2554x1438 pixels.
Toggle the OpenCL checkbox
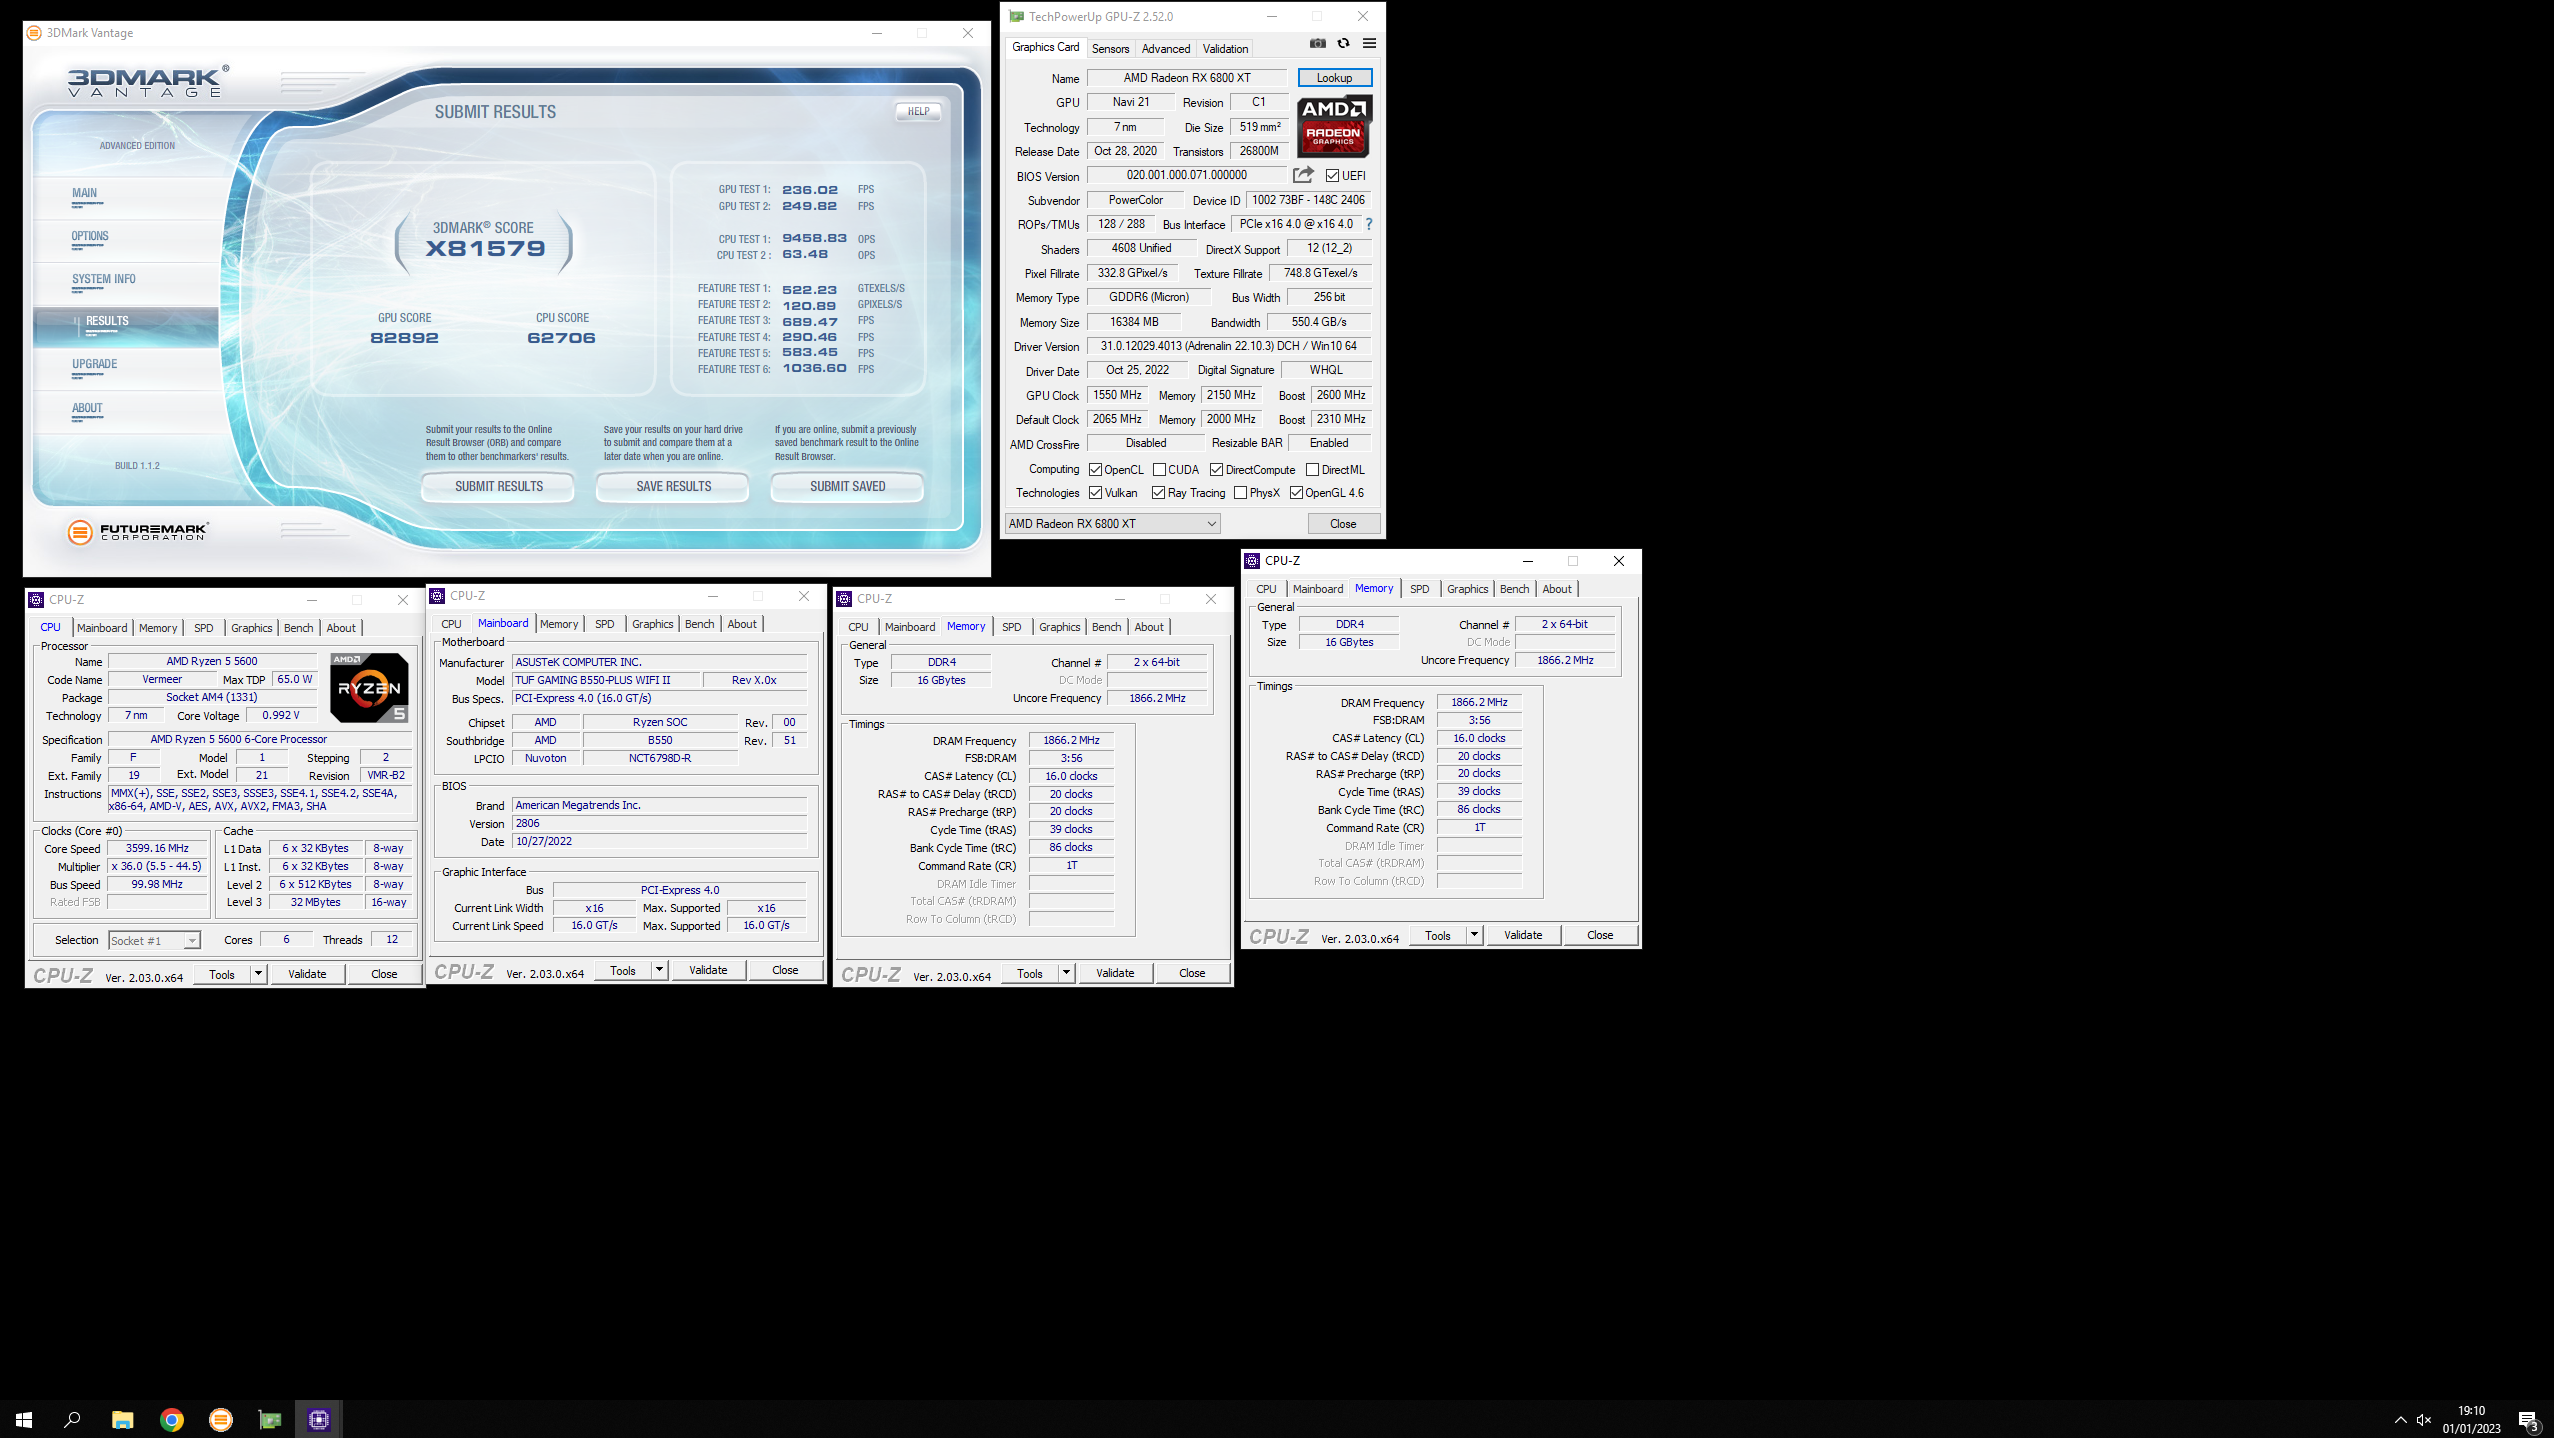[x=1095, y=470]
